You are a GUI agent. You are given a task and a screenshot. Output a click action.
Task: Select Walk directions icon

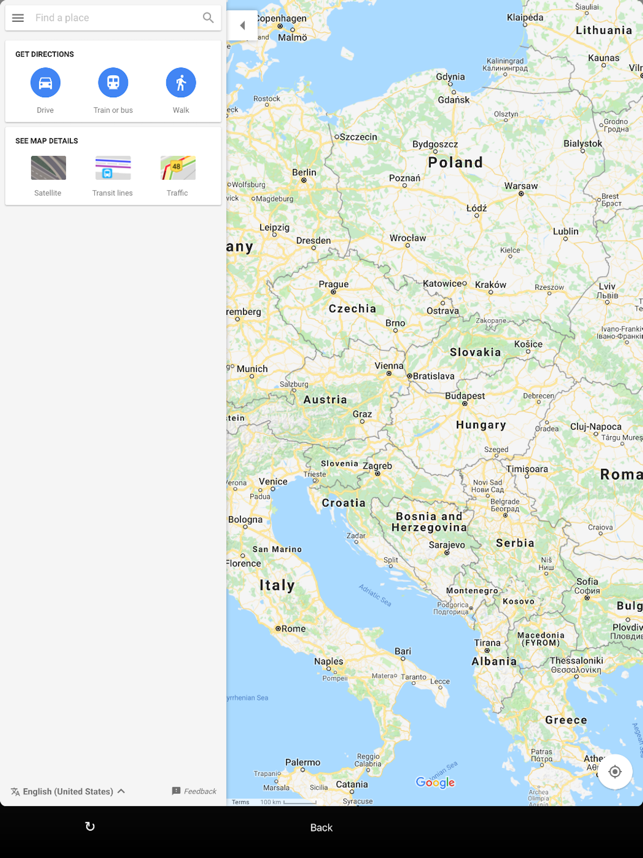pos(181,83)
